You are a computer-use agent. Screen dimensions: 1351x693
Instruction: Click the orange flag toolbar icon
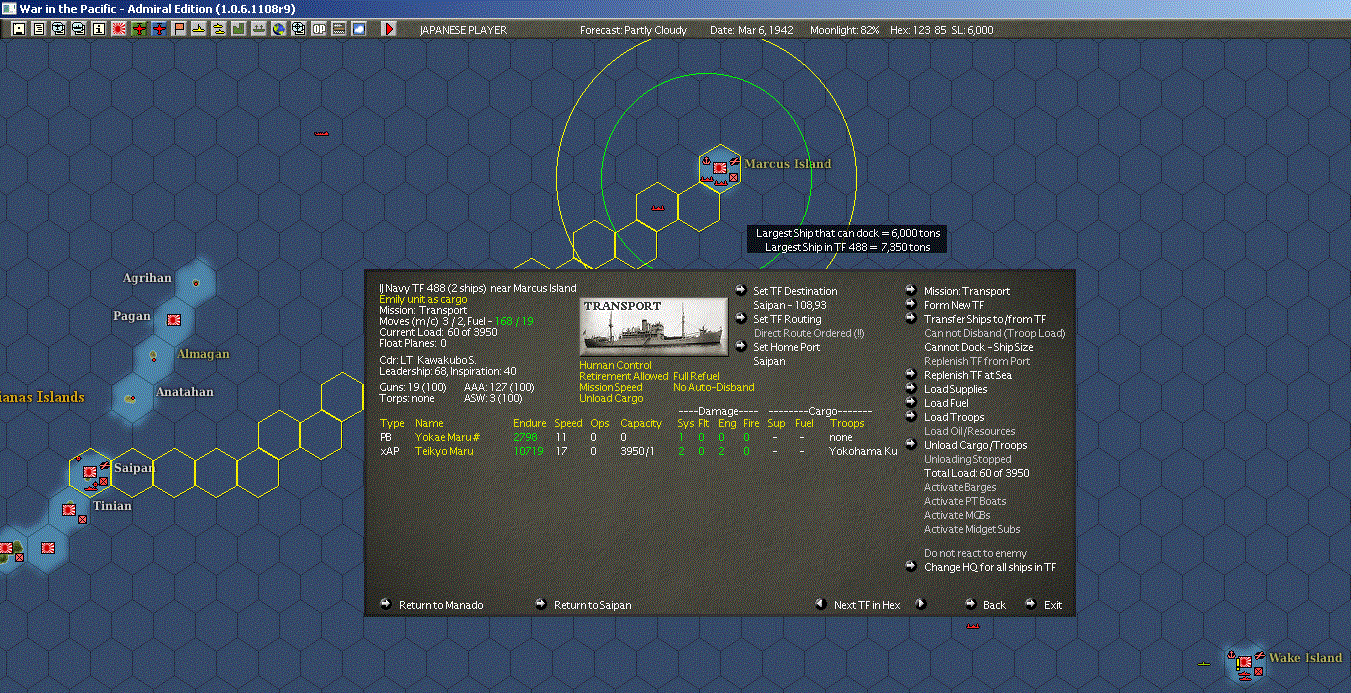pyautogui.click(x=179, y=29)
